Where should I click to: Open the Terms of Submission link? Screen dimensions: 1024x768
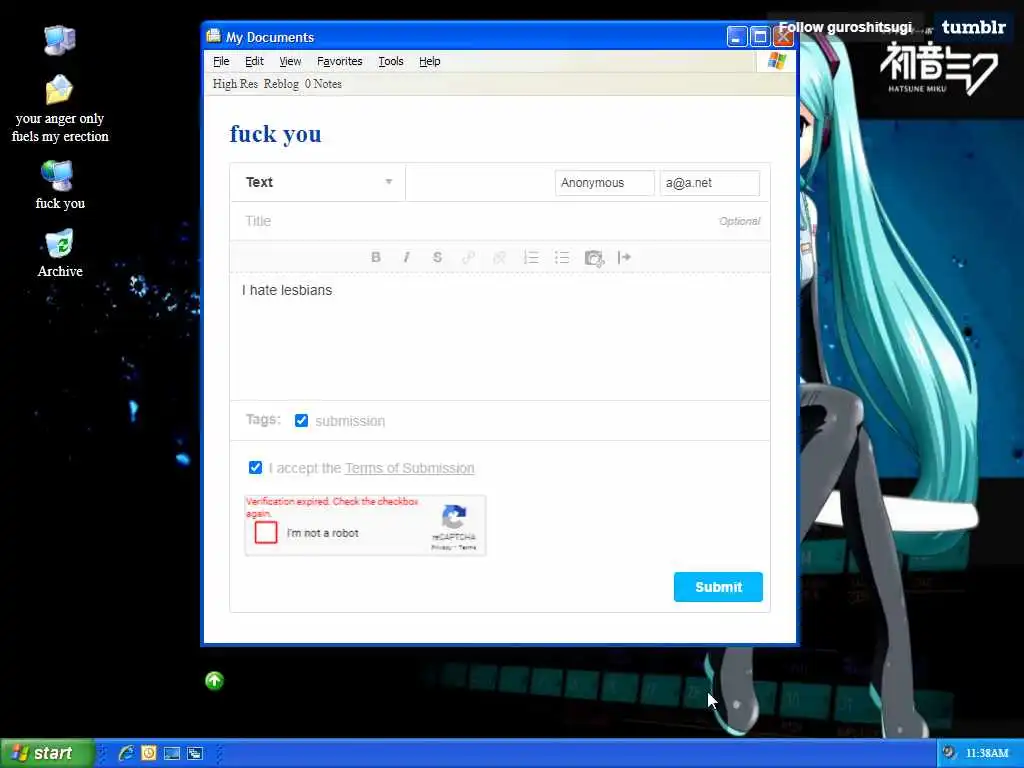(409, 468)
